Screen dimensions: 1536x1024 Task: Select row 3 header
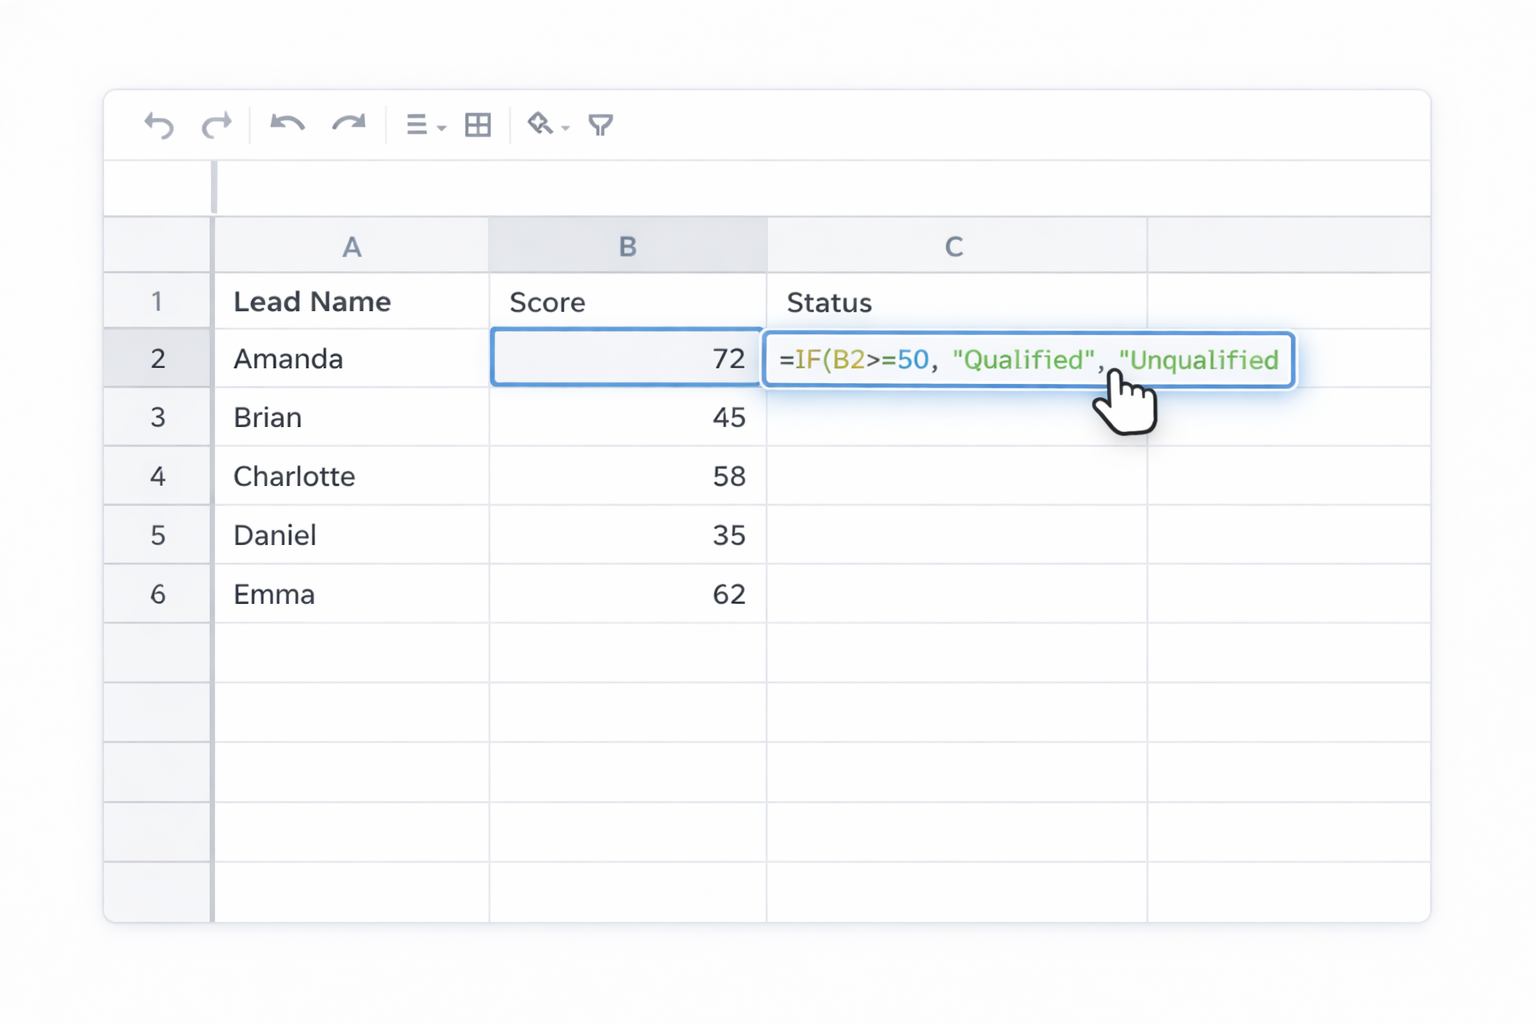pos(157,417)
